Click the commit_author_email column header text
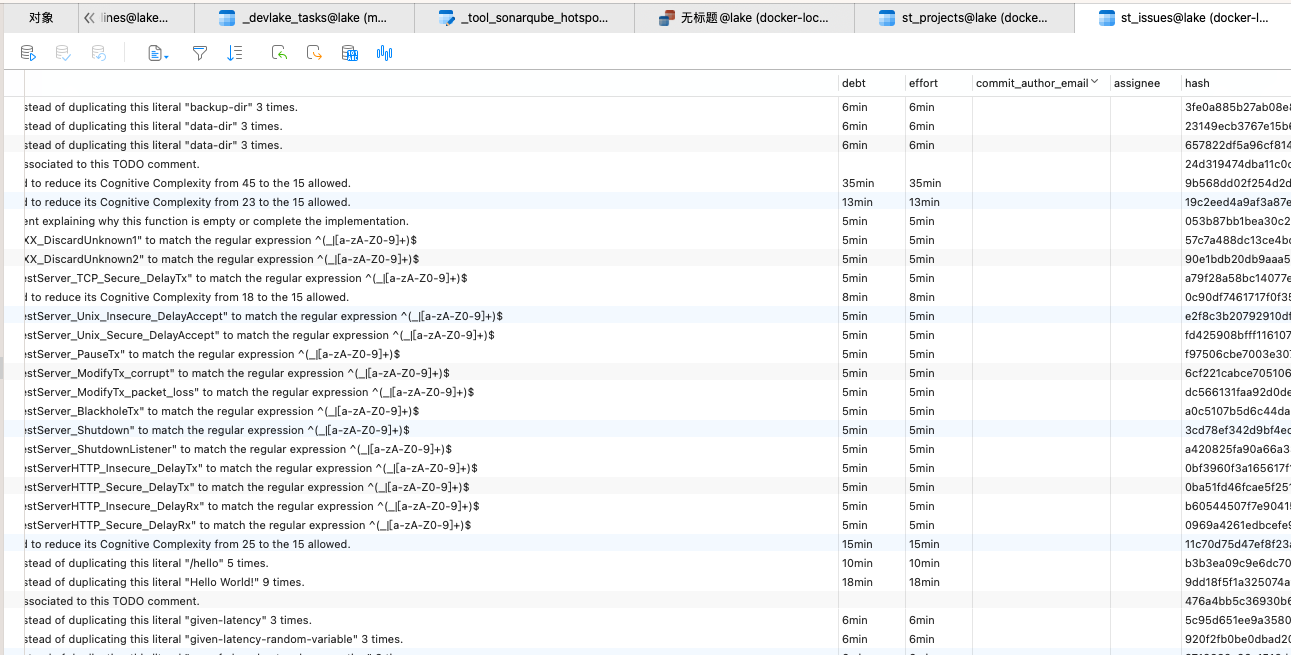The width and height of the screenshot is (1291, 655). point(1032,83)
